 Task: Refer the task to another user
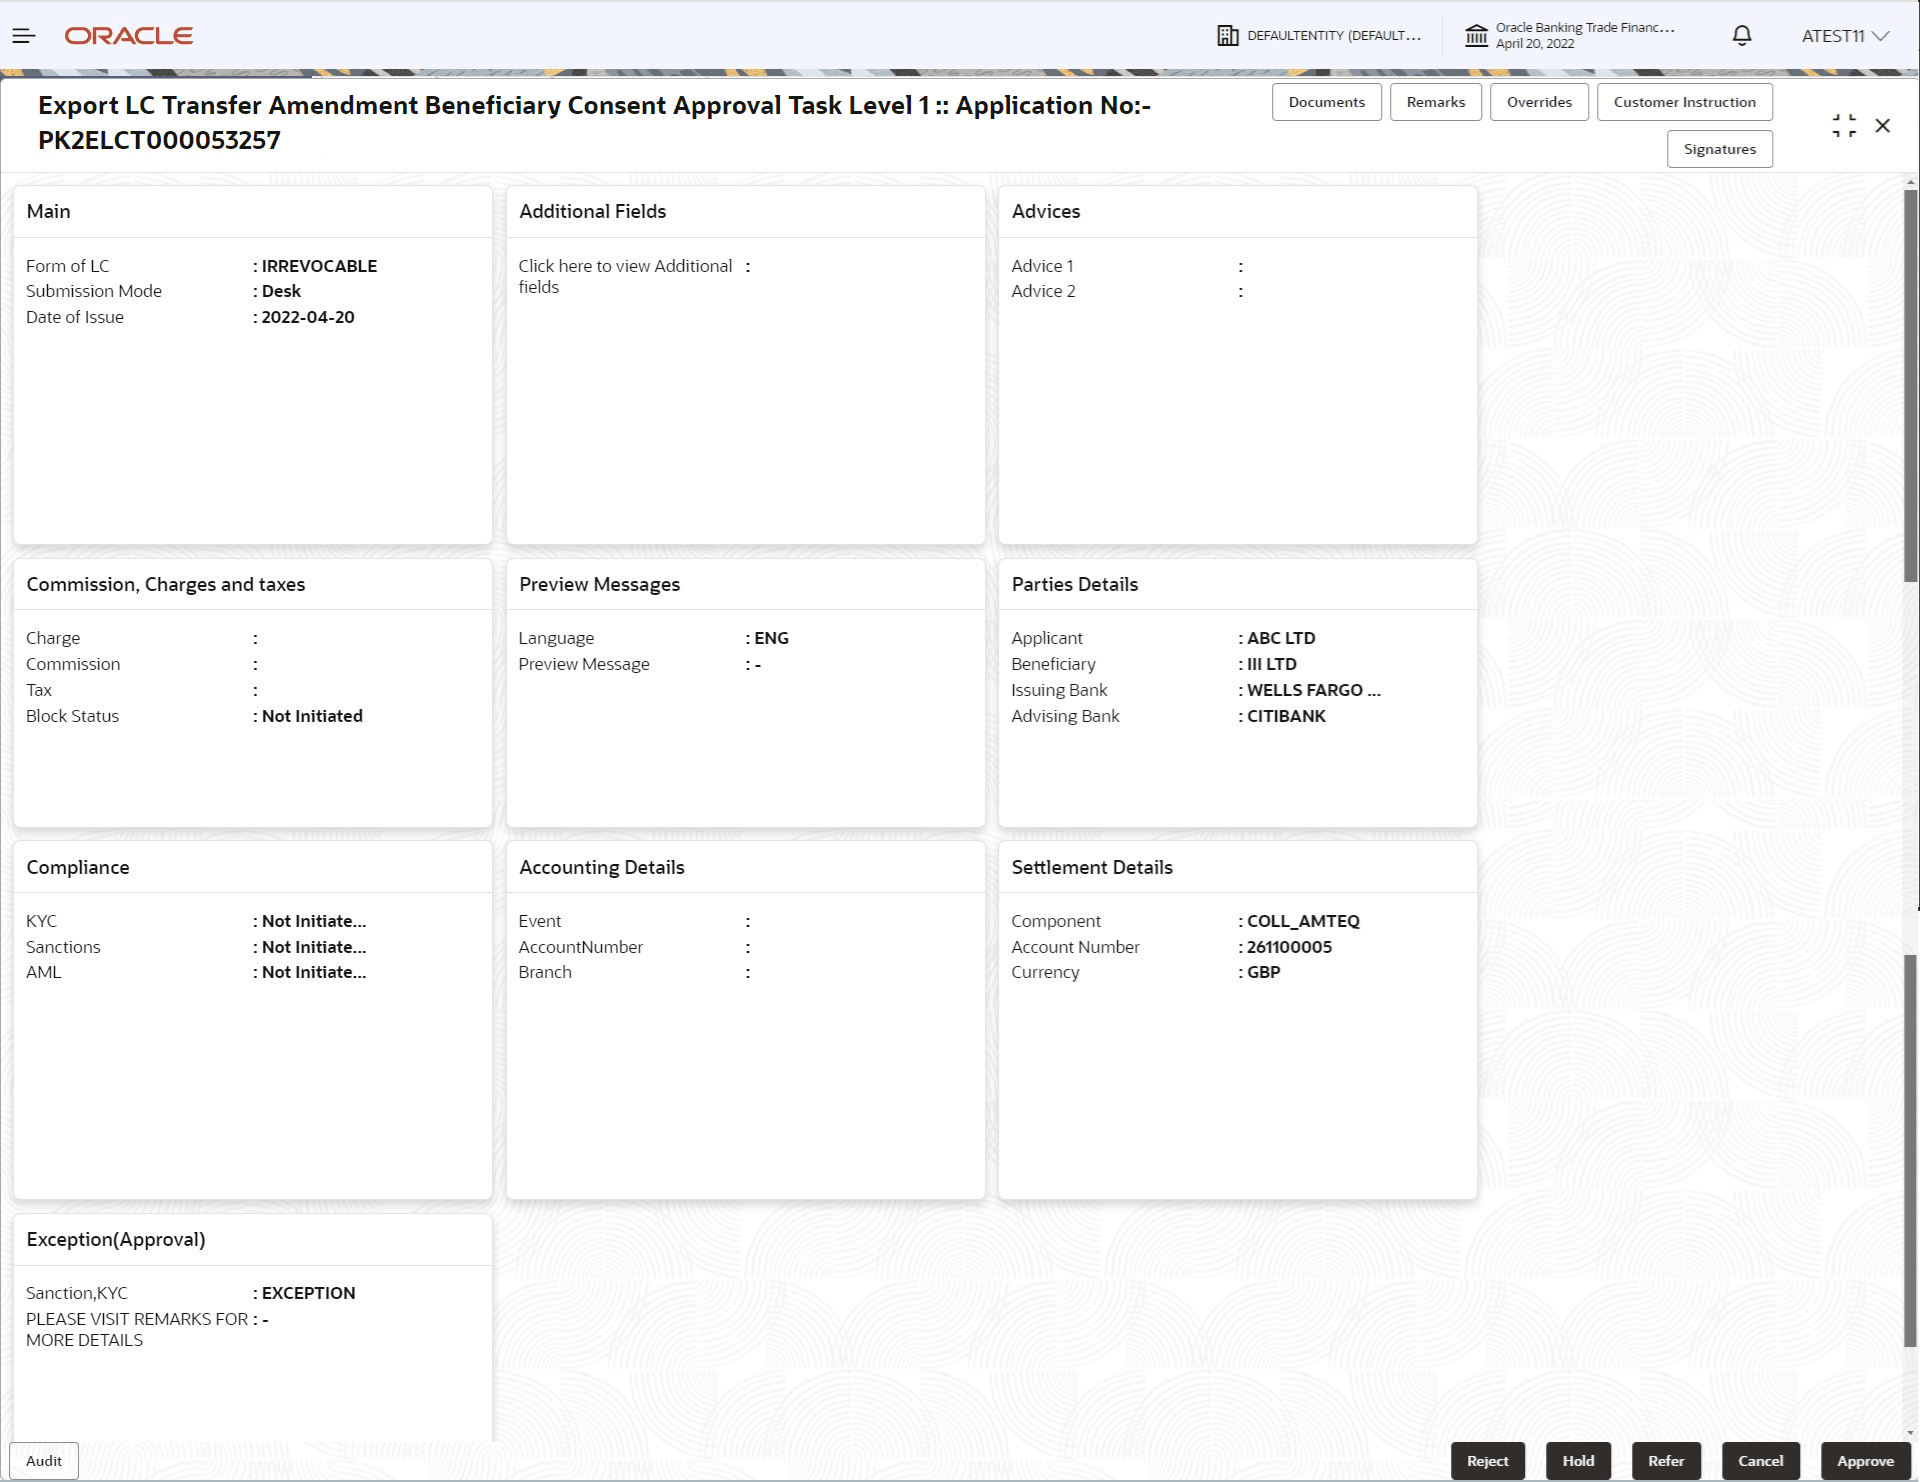pyautogui.click(x=1666, y=1461)
